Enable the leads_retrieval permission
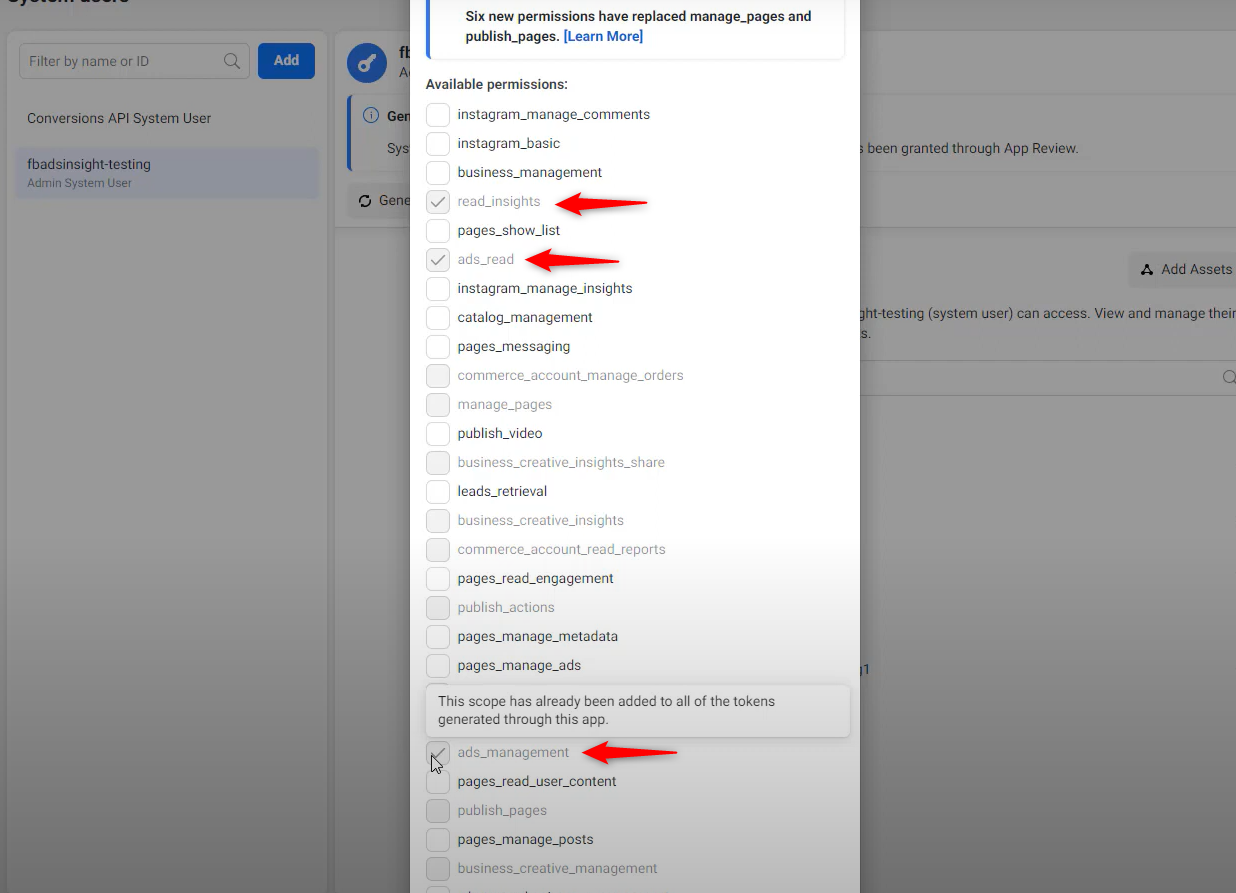This screenshot has height=893, width=1236. (x=438, y=491)
